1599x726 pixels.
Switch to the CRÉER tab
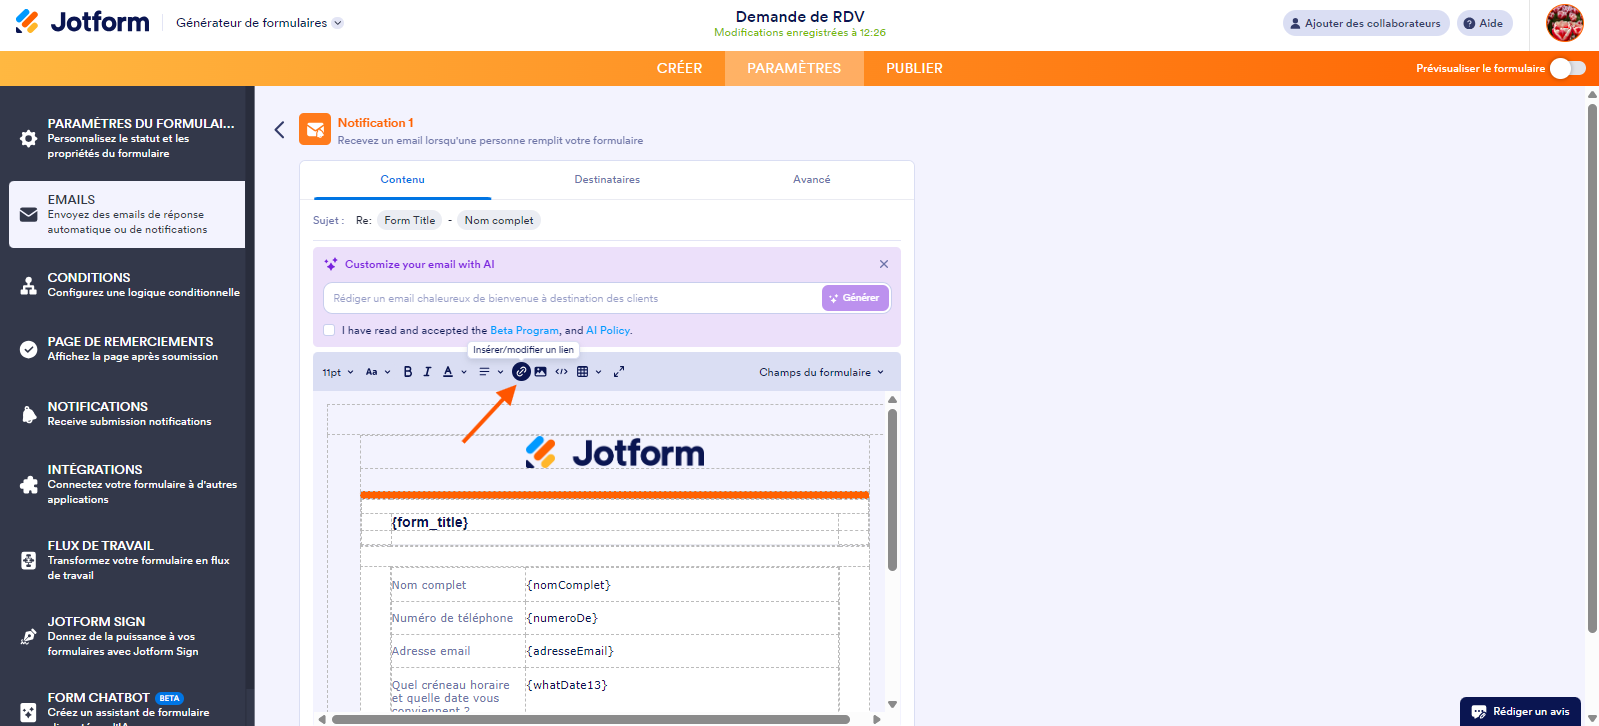coord(679,68)
